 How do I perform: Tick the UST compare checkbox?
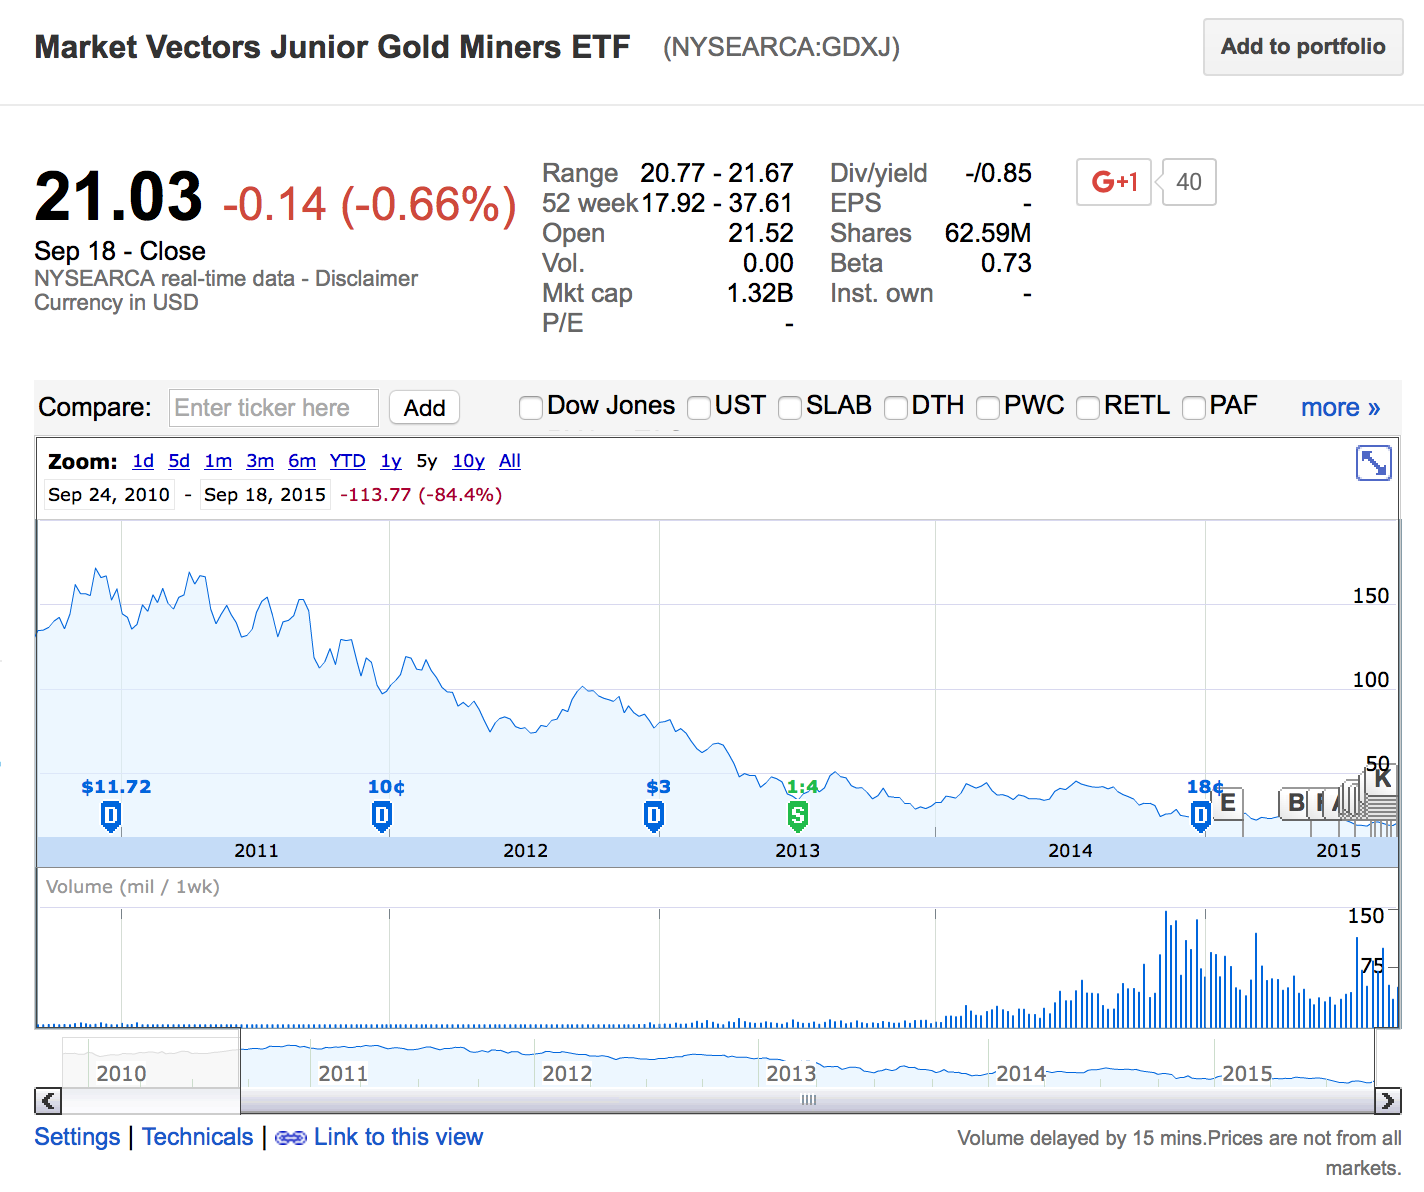coord(699,407)
